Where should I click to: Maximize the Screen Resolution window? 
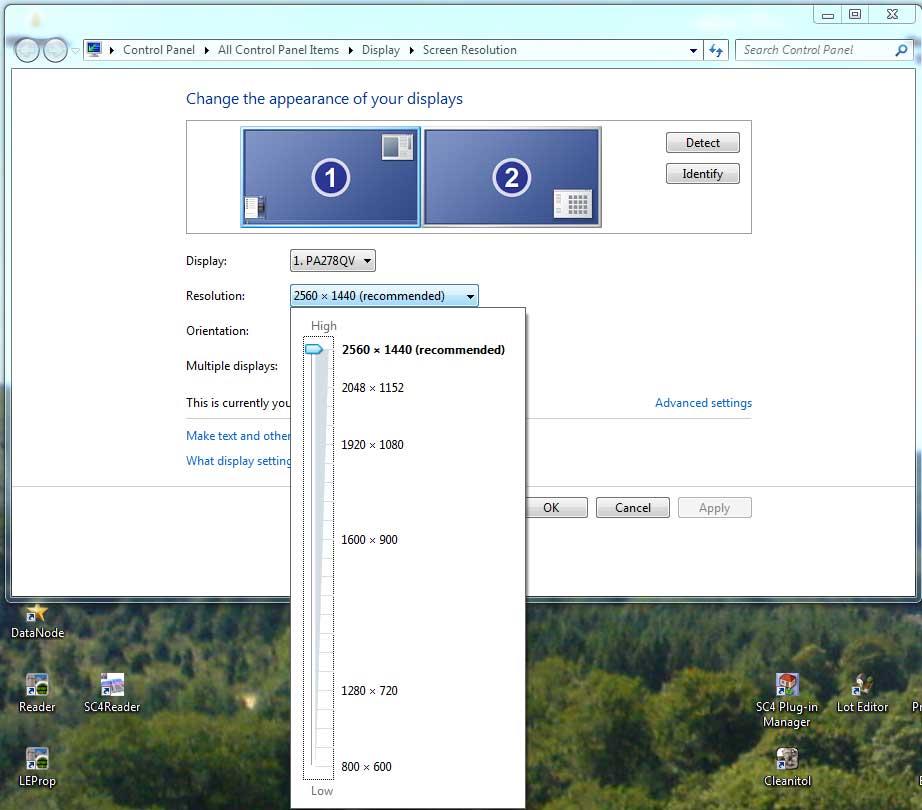click(x=855, y=15)
